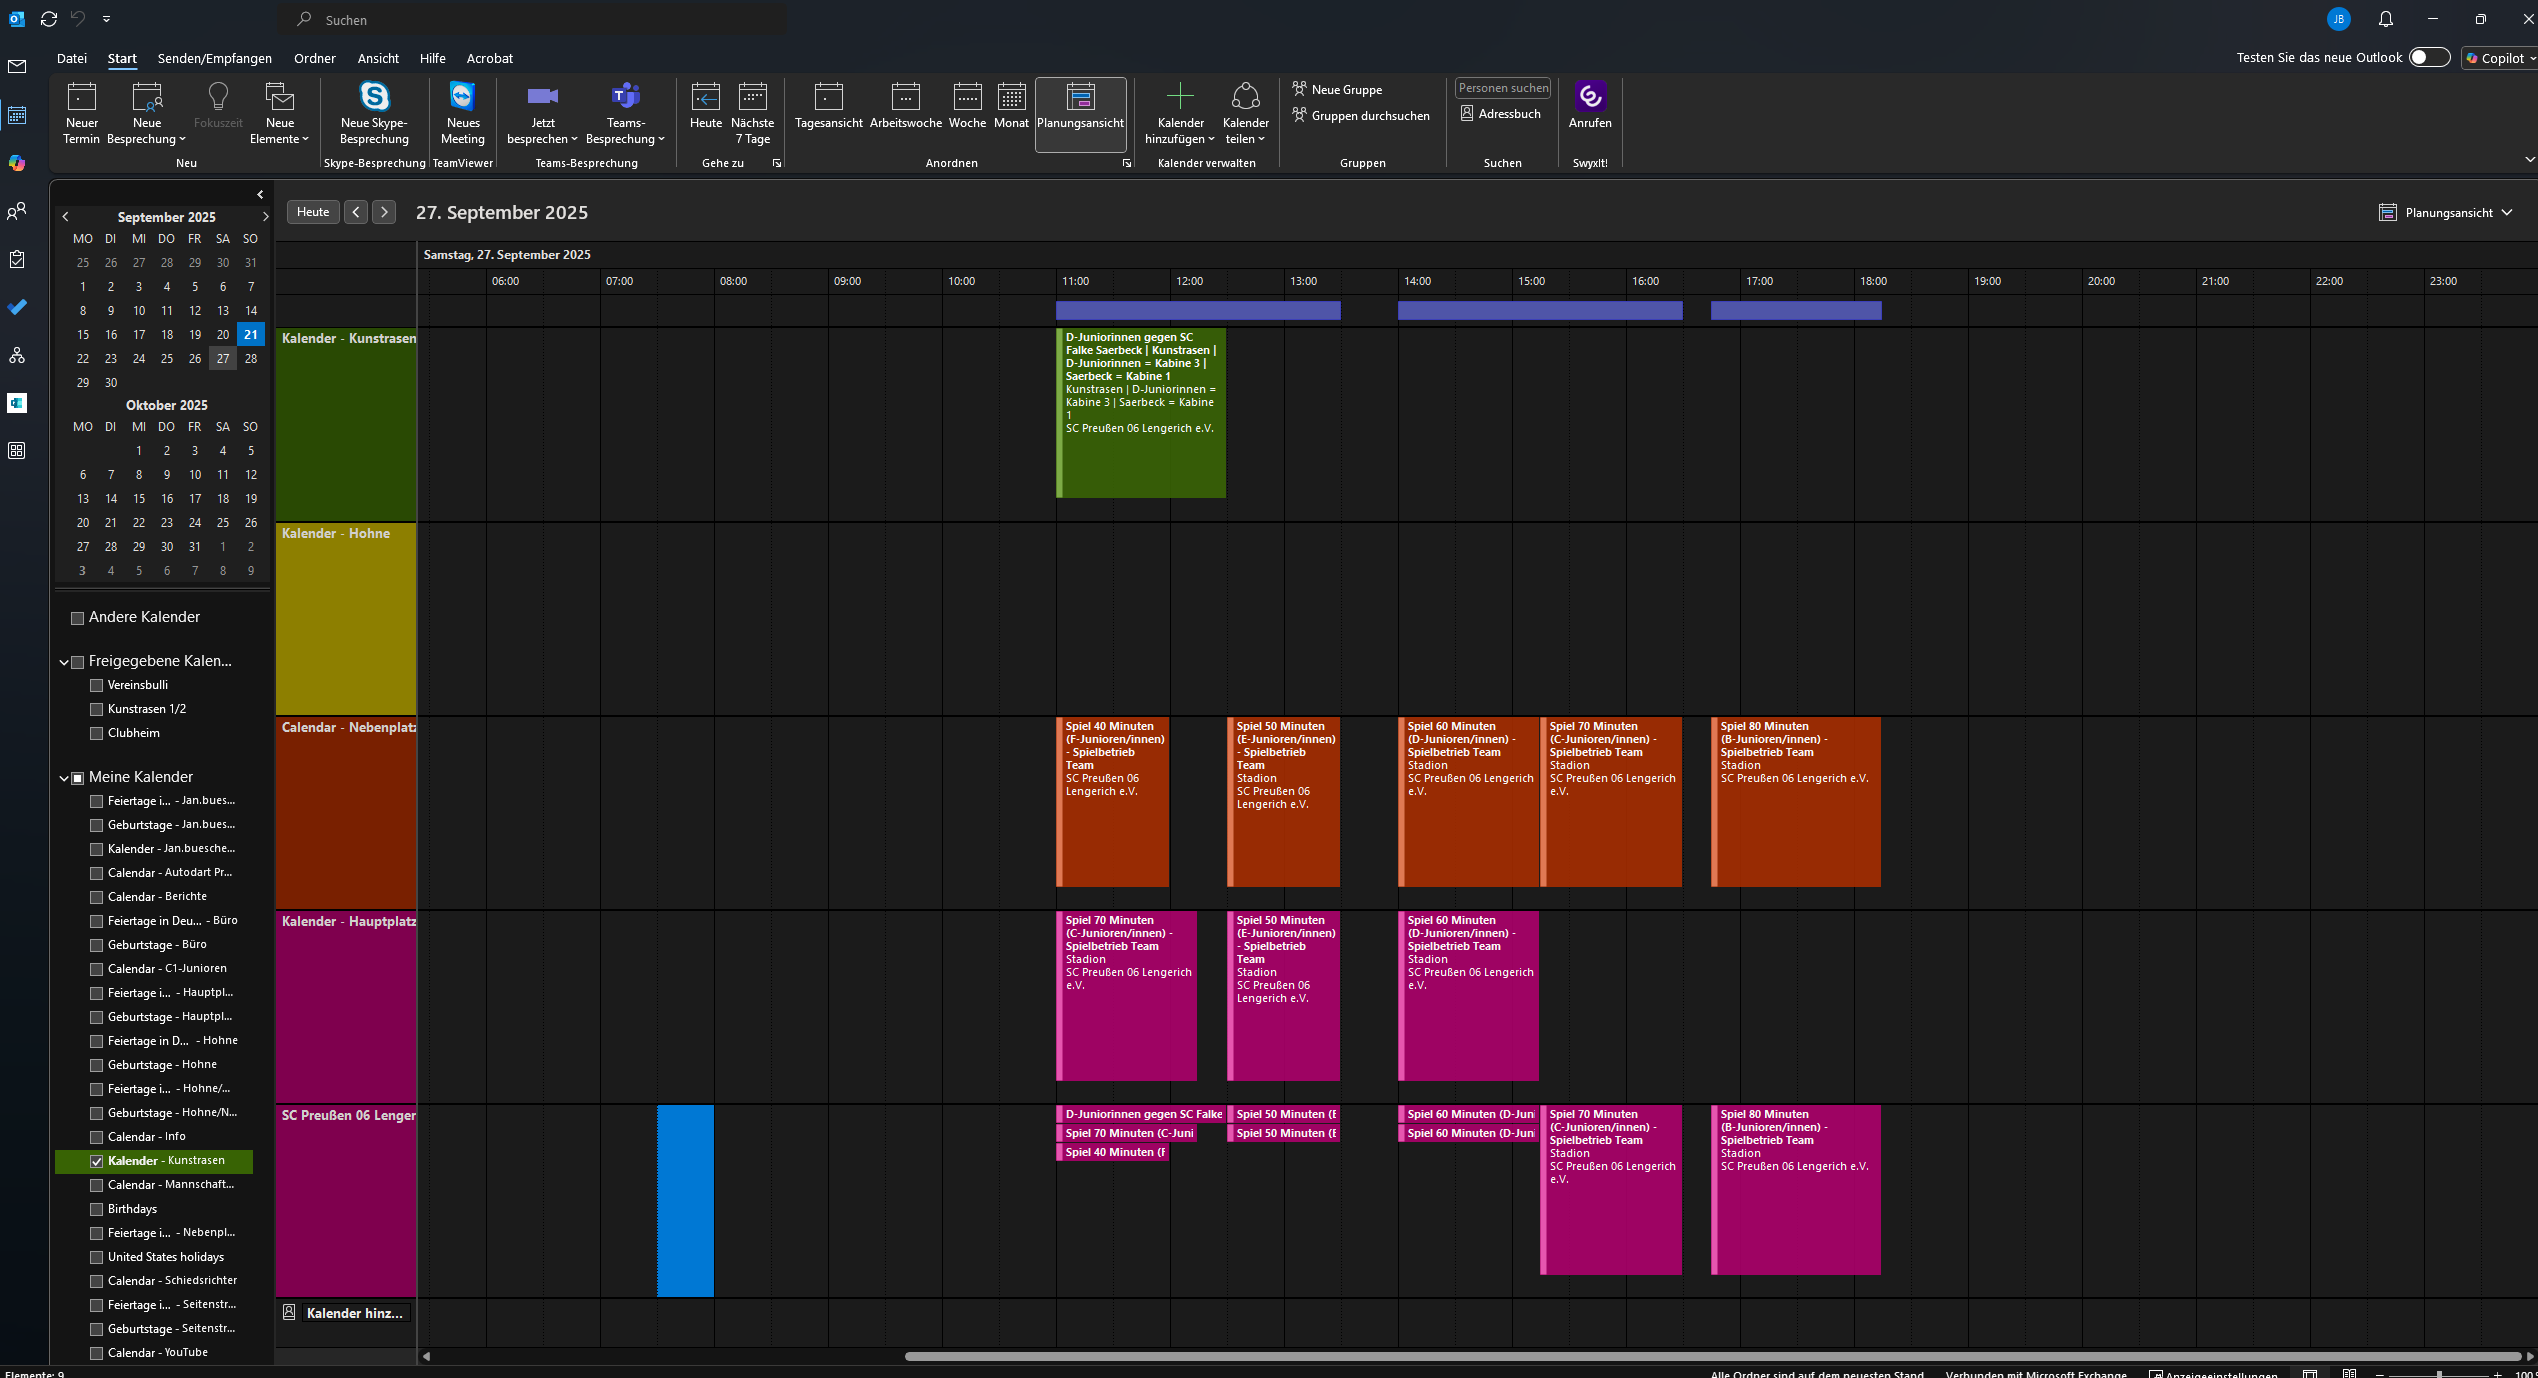Uncheck Kalender - Kunstrasen calendar
The image size is (2538, 1378).
(97, 1161)
